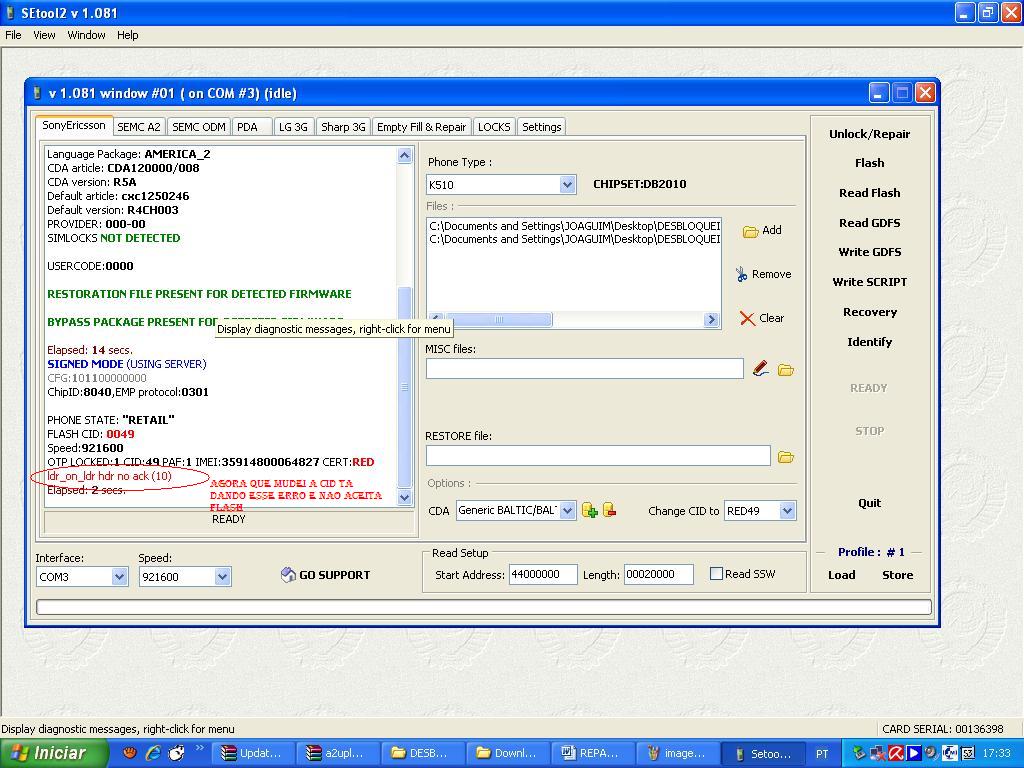
Task: Open the Settings tab
Action: (x=541, y=127)
